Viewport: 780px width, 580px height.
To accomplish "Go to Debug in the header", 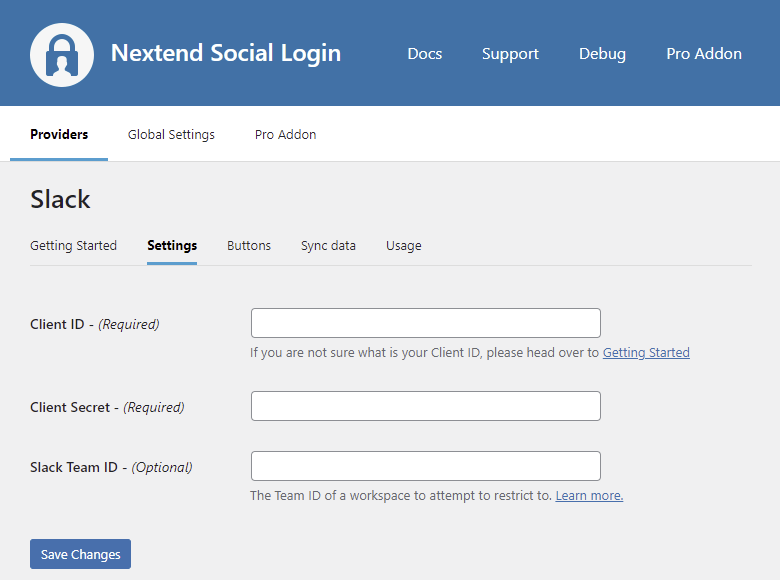I will tap(602, 54).
